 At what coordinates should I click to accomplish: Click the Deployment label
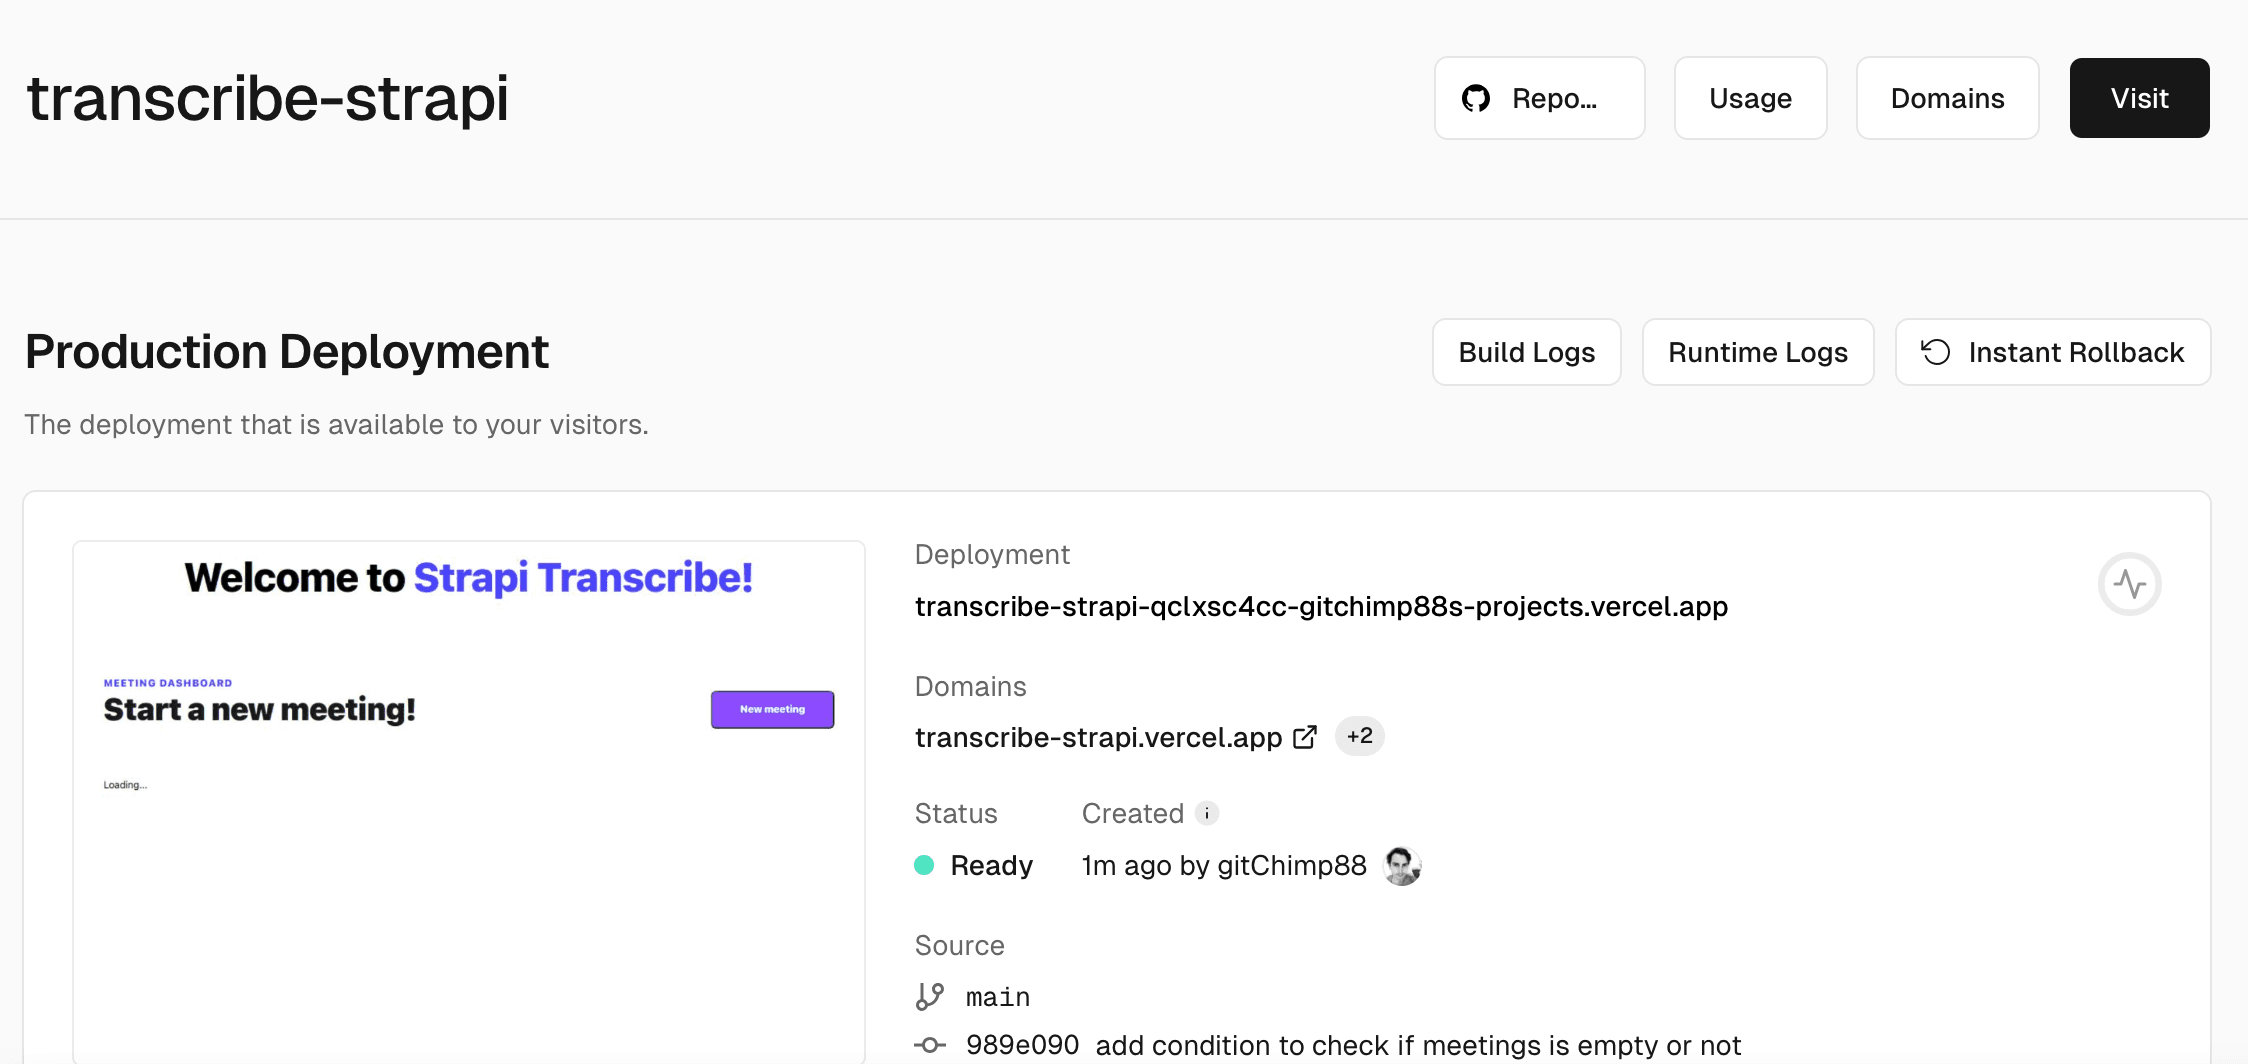992,554
